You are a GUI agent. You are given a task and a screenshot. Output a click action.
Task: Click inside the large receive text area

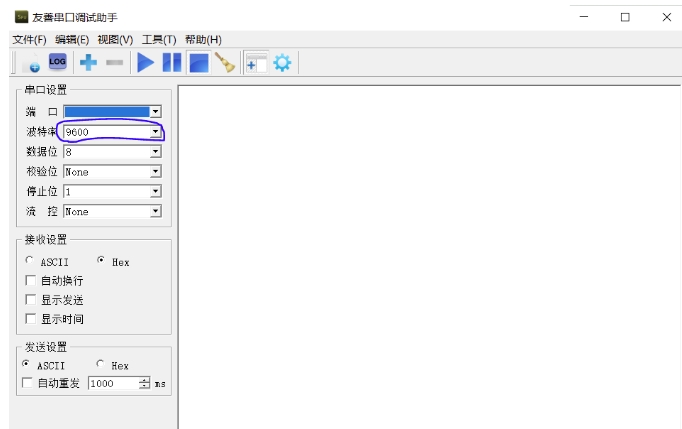430,257
